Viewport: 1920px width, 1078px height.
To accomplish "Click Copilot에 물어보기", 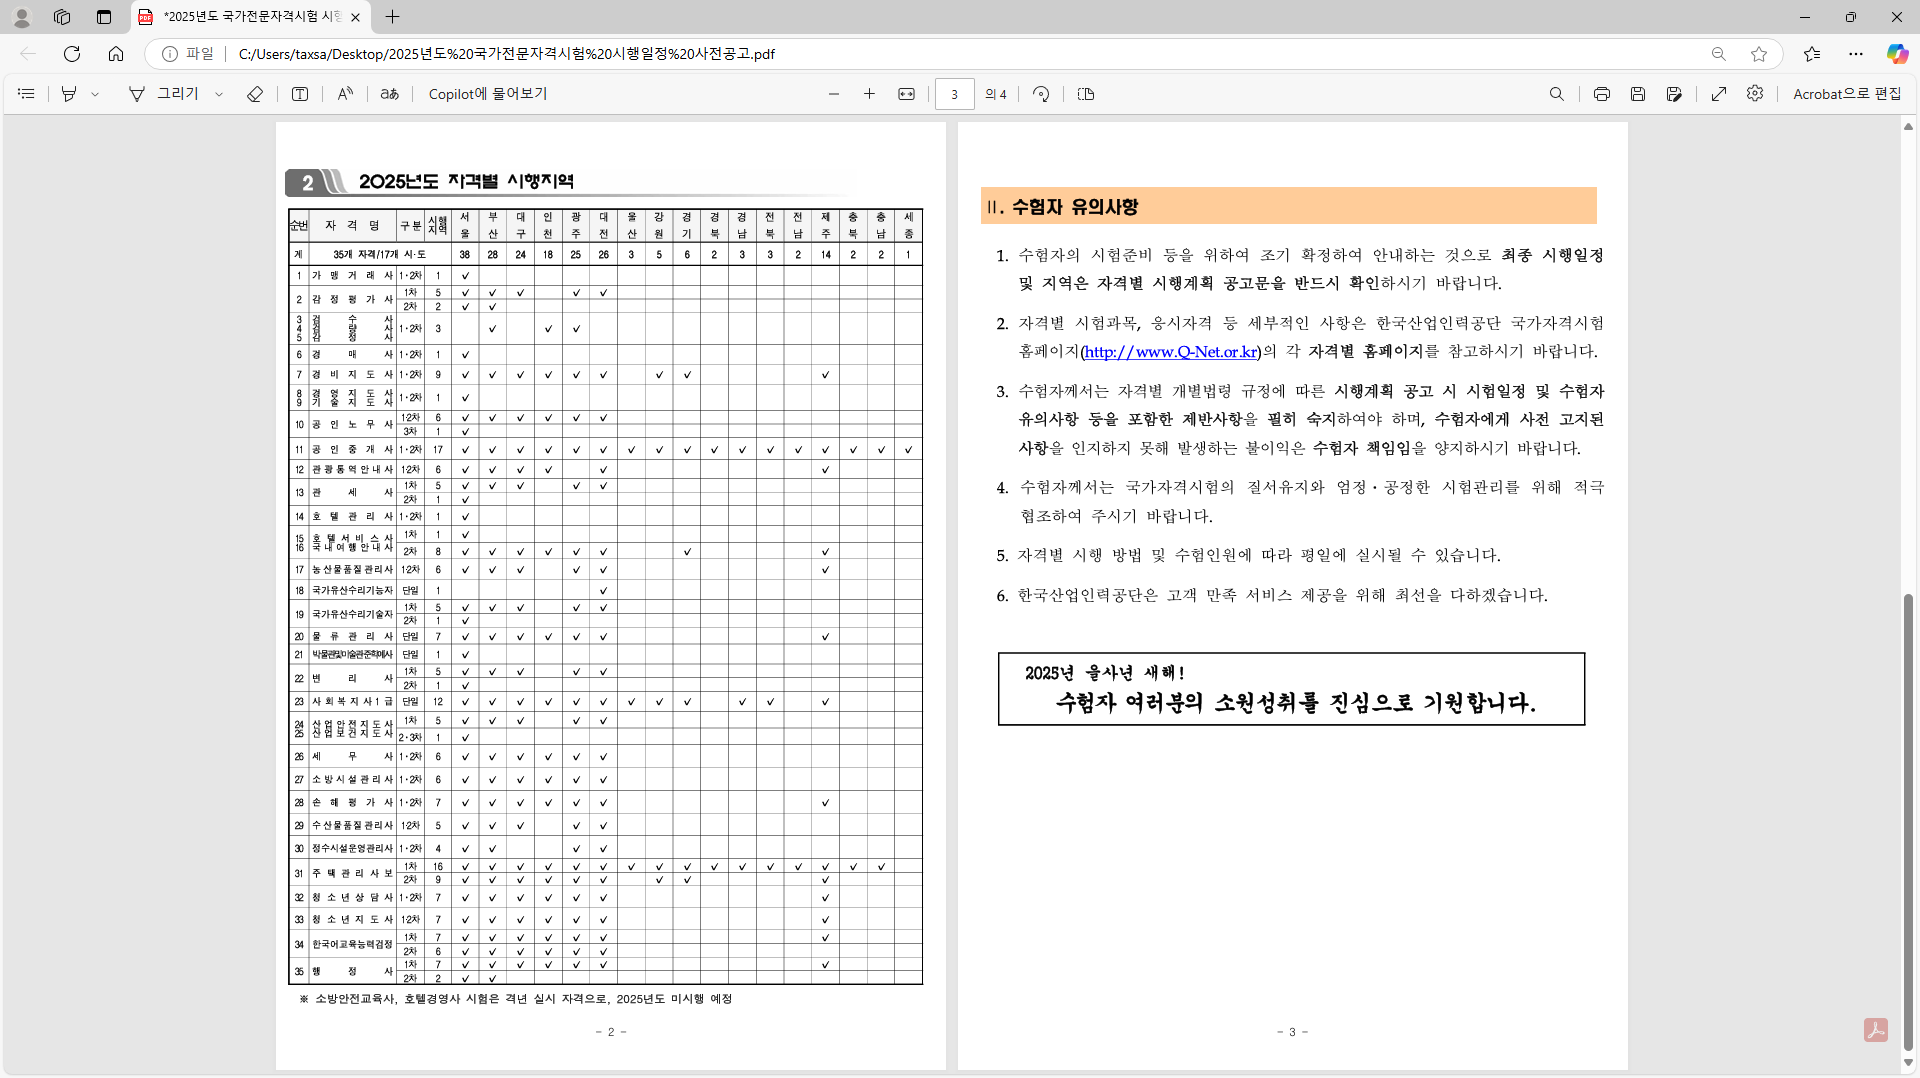I will [488, 94].
